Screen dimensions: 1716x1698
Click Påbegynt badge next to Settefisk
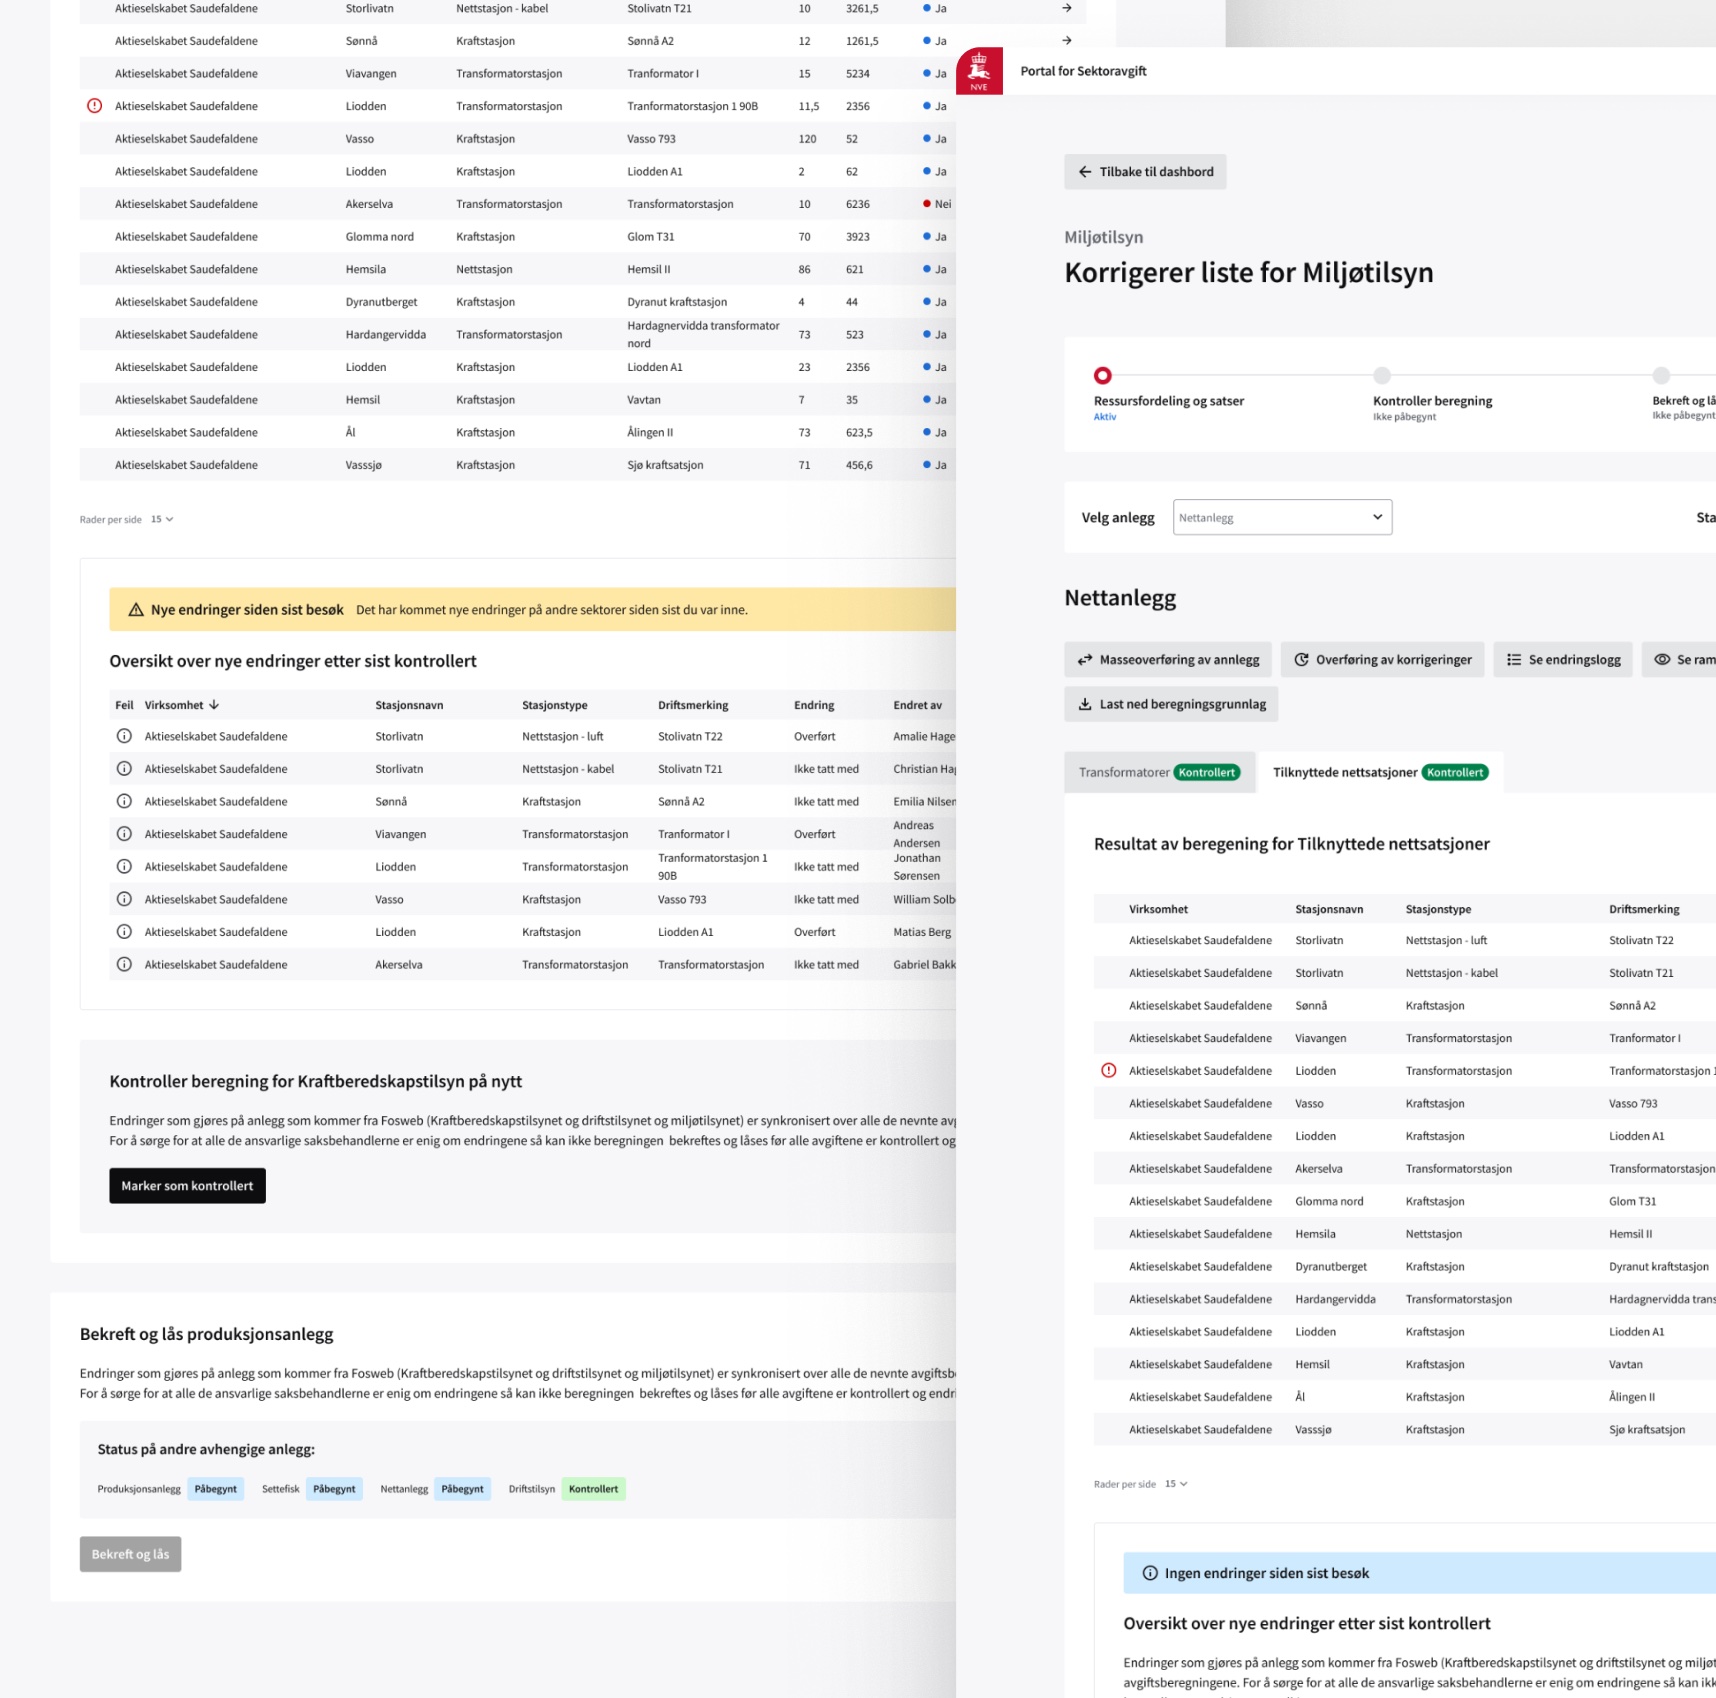334,1489
